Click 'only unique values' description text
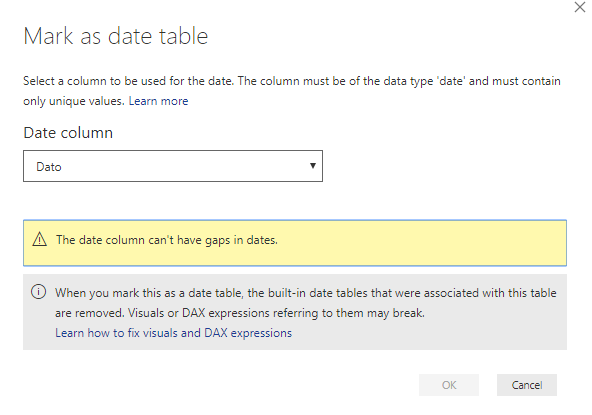Screen dimensions: 592x415 pos(74,101)
